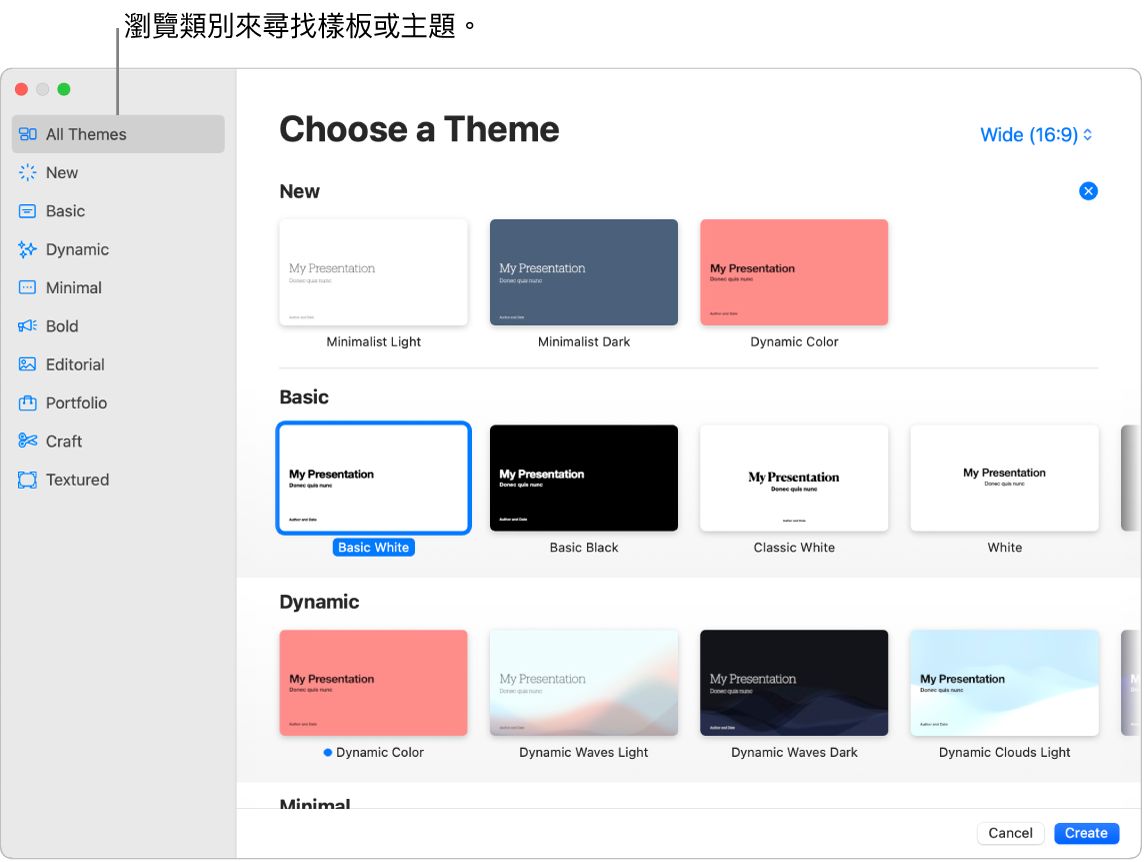Choose the Minimalist Dark theme

583,272
